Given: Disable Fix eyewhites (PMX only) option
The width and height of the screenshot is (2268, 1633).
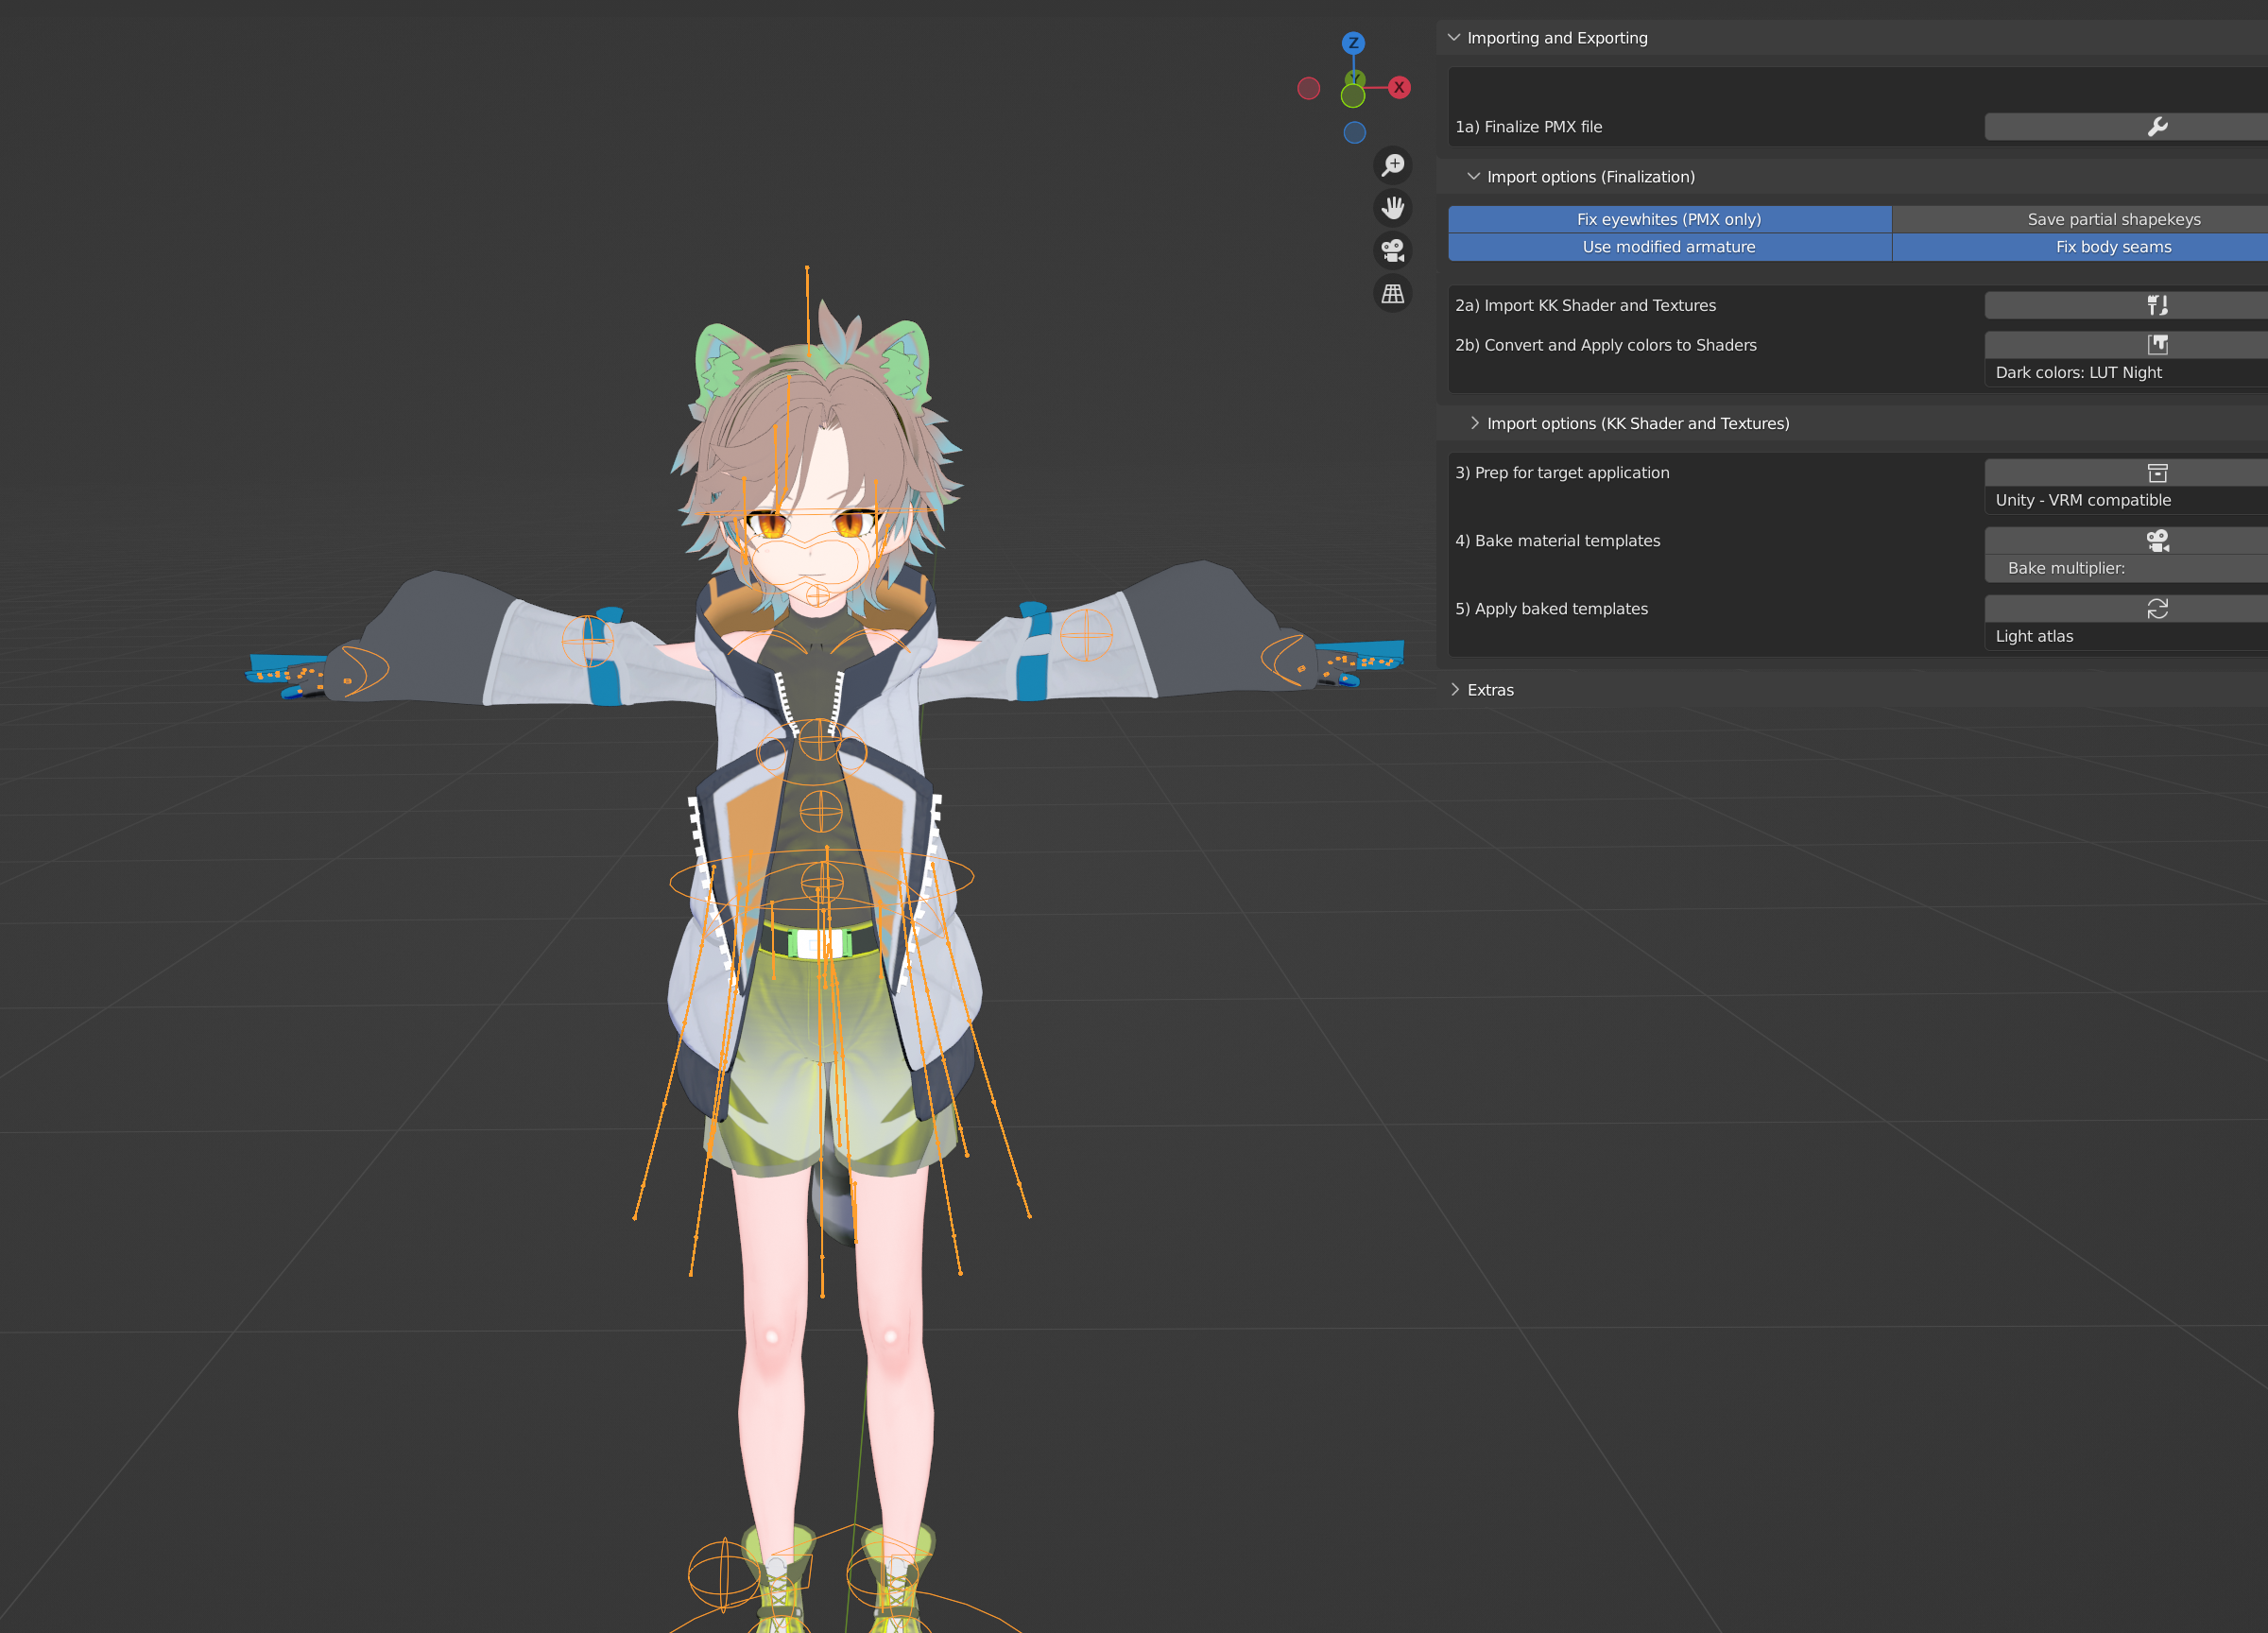Looking at the screenshot, I should click(x=1669, y=219).
